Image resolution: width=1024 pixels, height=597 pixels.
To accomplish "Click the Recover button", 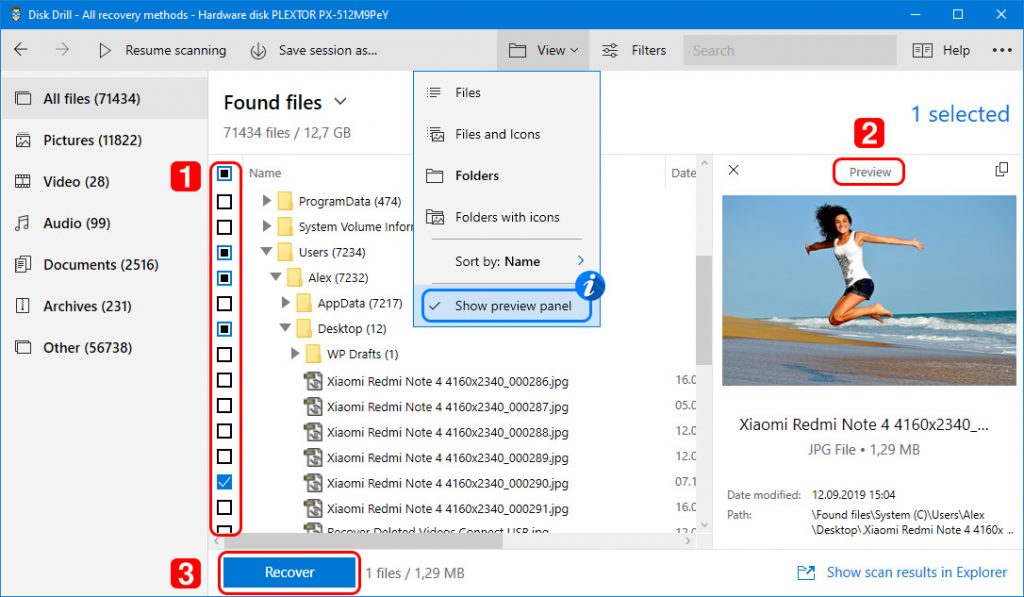I will 289,572.
